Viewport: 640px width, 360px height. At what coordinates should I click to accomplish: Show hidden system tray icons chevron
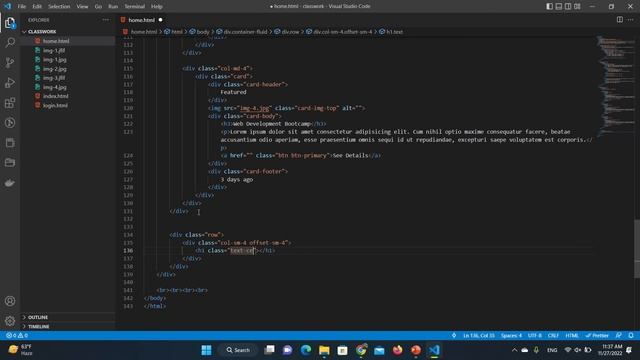click(x=514, y=350)
